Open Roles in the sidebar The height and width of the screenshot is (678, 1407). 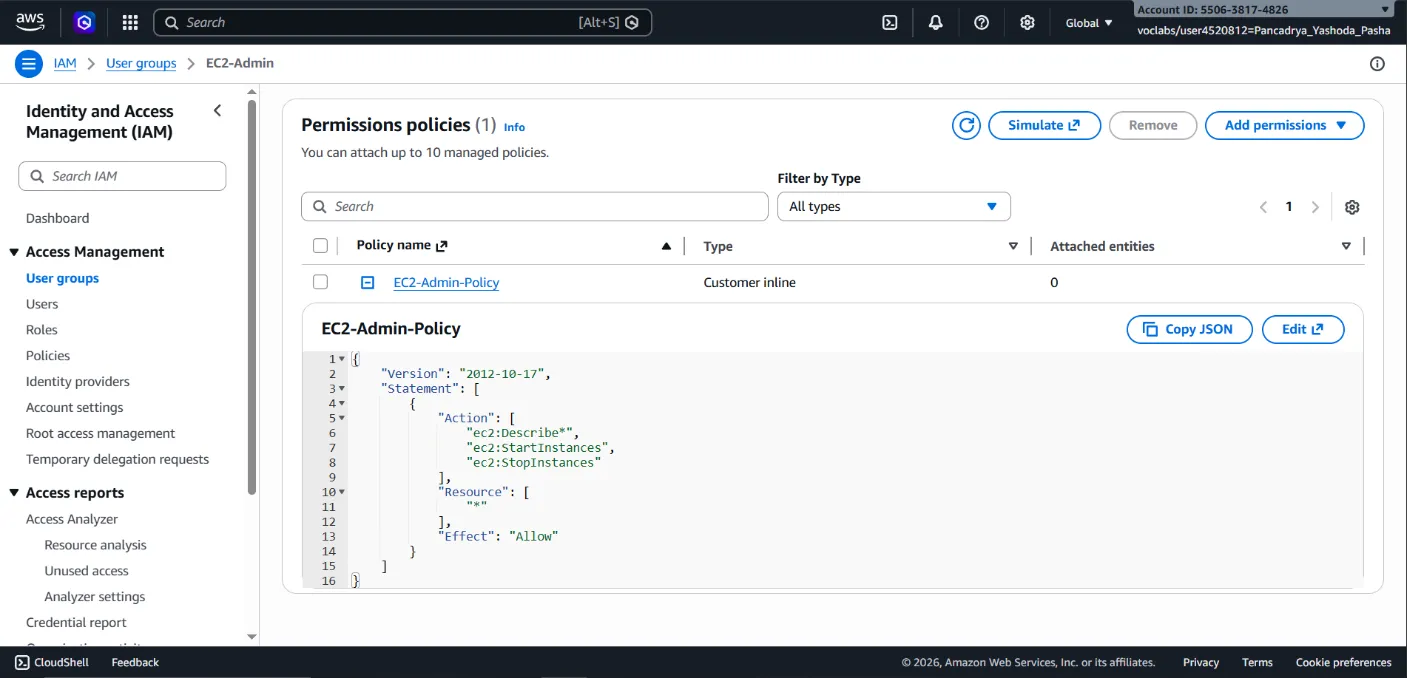42,330
